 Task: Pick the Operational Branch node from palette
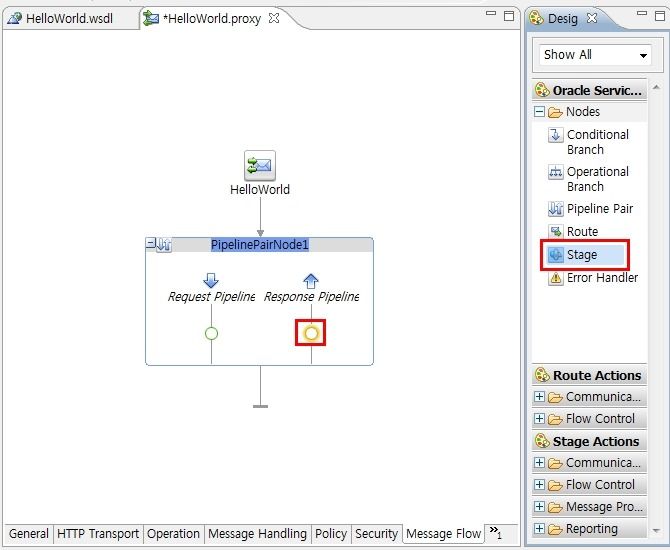point(588,179)
